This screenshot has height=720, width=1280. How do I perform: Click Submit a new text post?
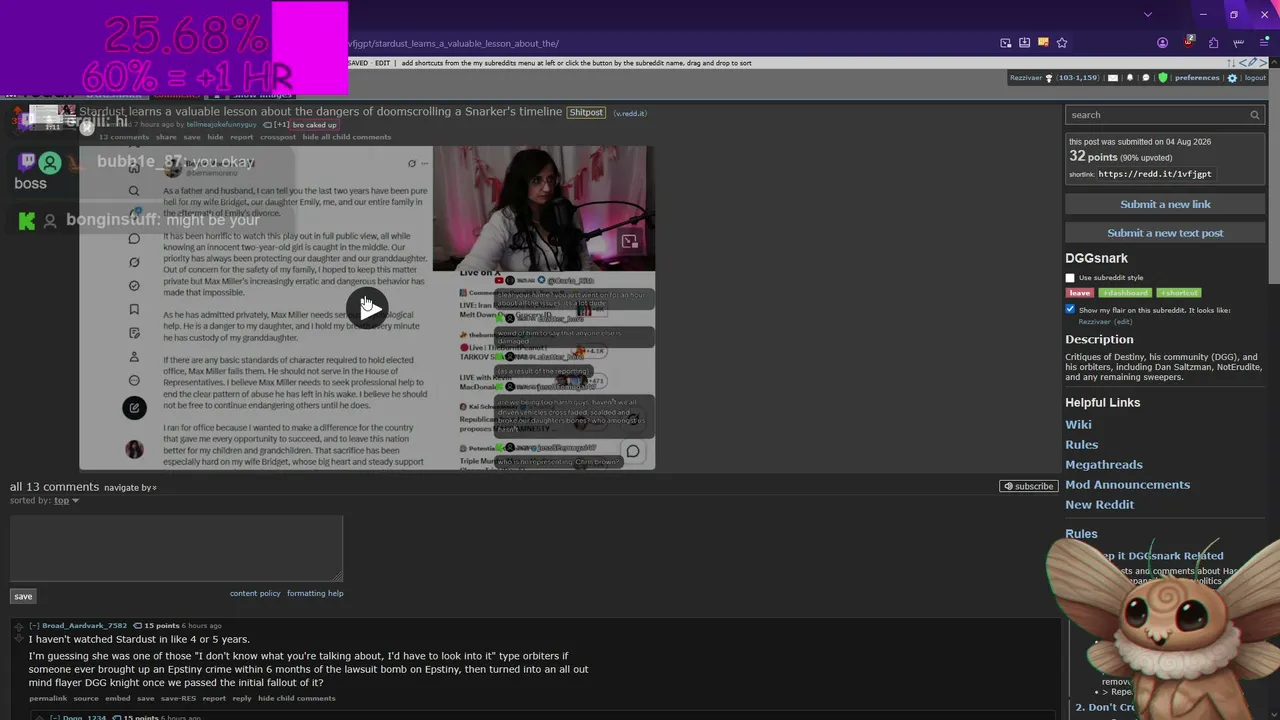1165,233
